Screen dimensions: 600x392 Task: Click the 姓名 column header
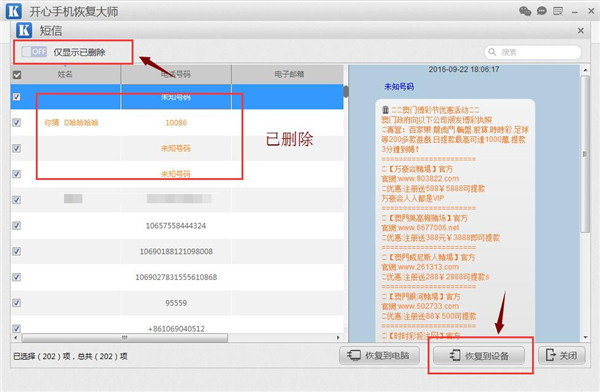pyautogui.click(x=65, y=74)
